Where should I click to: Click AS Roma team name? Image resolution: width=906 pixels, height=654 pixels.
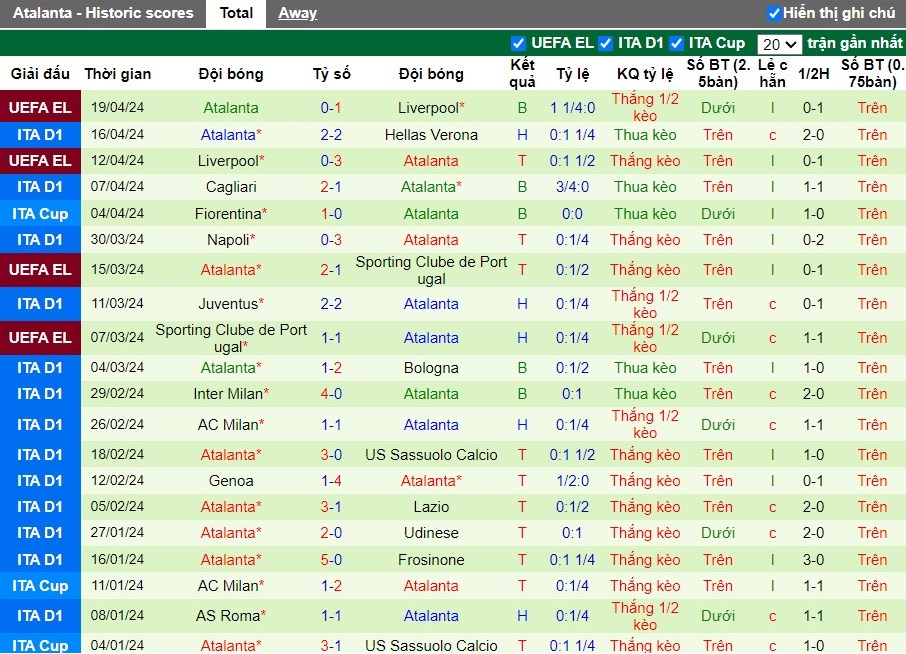(231, 616)
